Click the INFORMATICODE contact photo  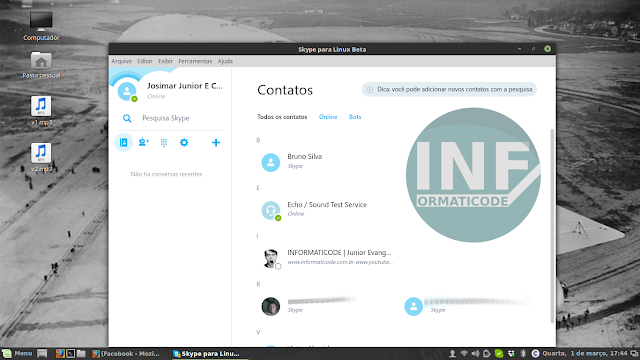(271, 258)
